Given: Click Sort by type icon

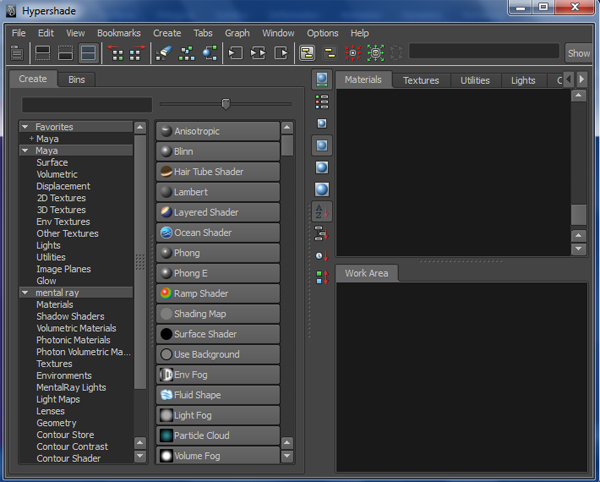Looking at the screenshot, I should coord(322,233).
